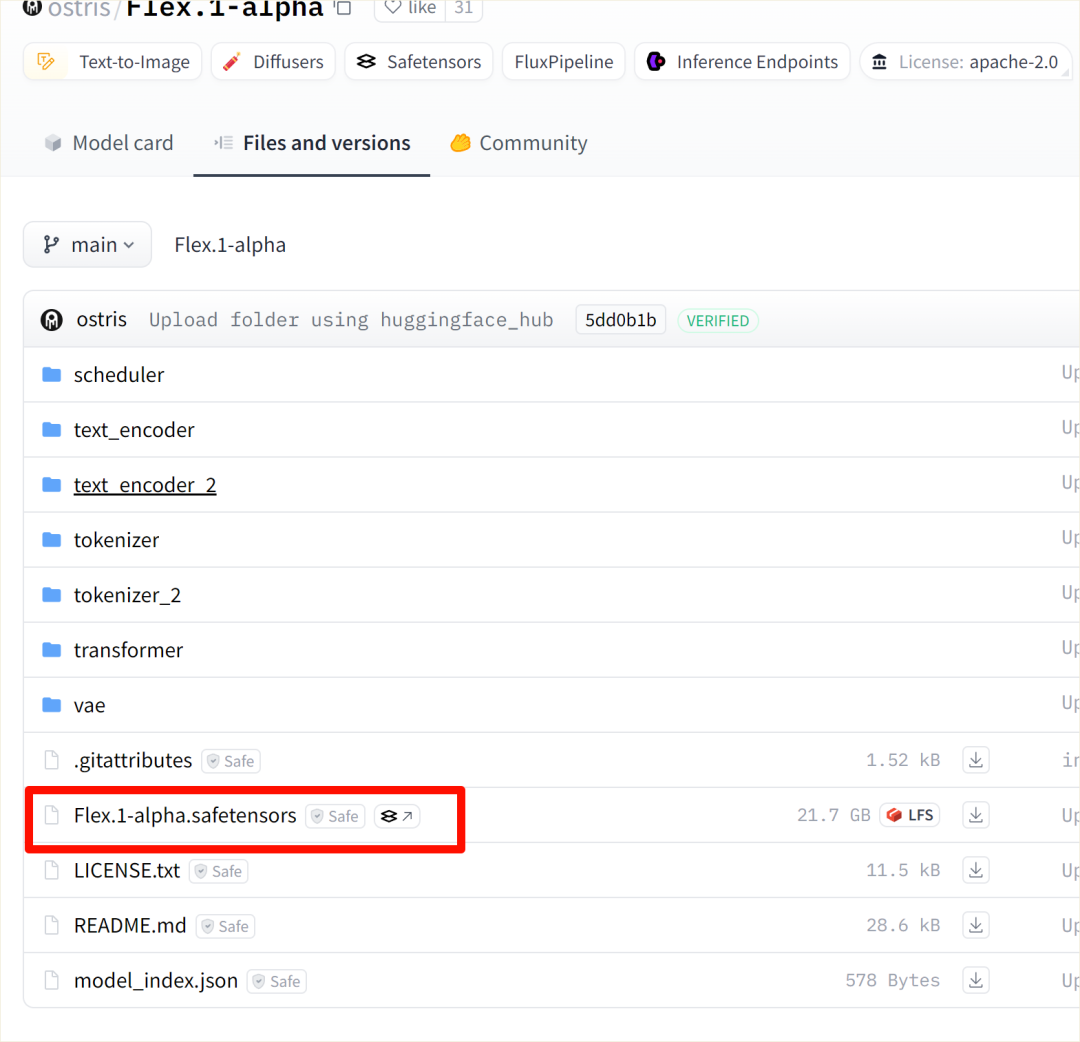Click the LFS badge on Flex.1-alpha.safetensors
This screenshot has width=1080, height=1042.
pos(909,815)
